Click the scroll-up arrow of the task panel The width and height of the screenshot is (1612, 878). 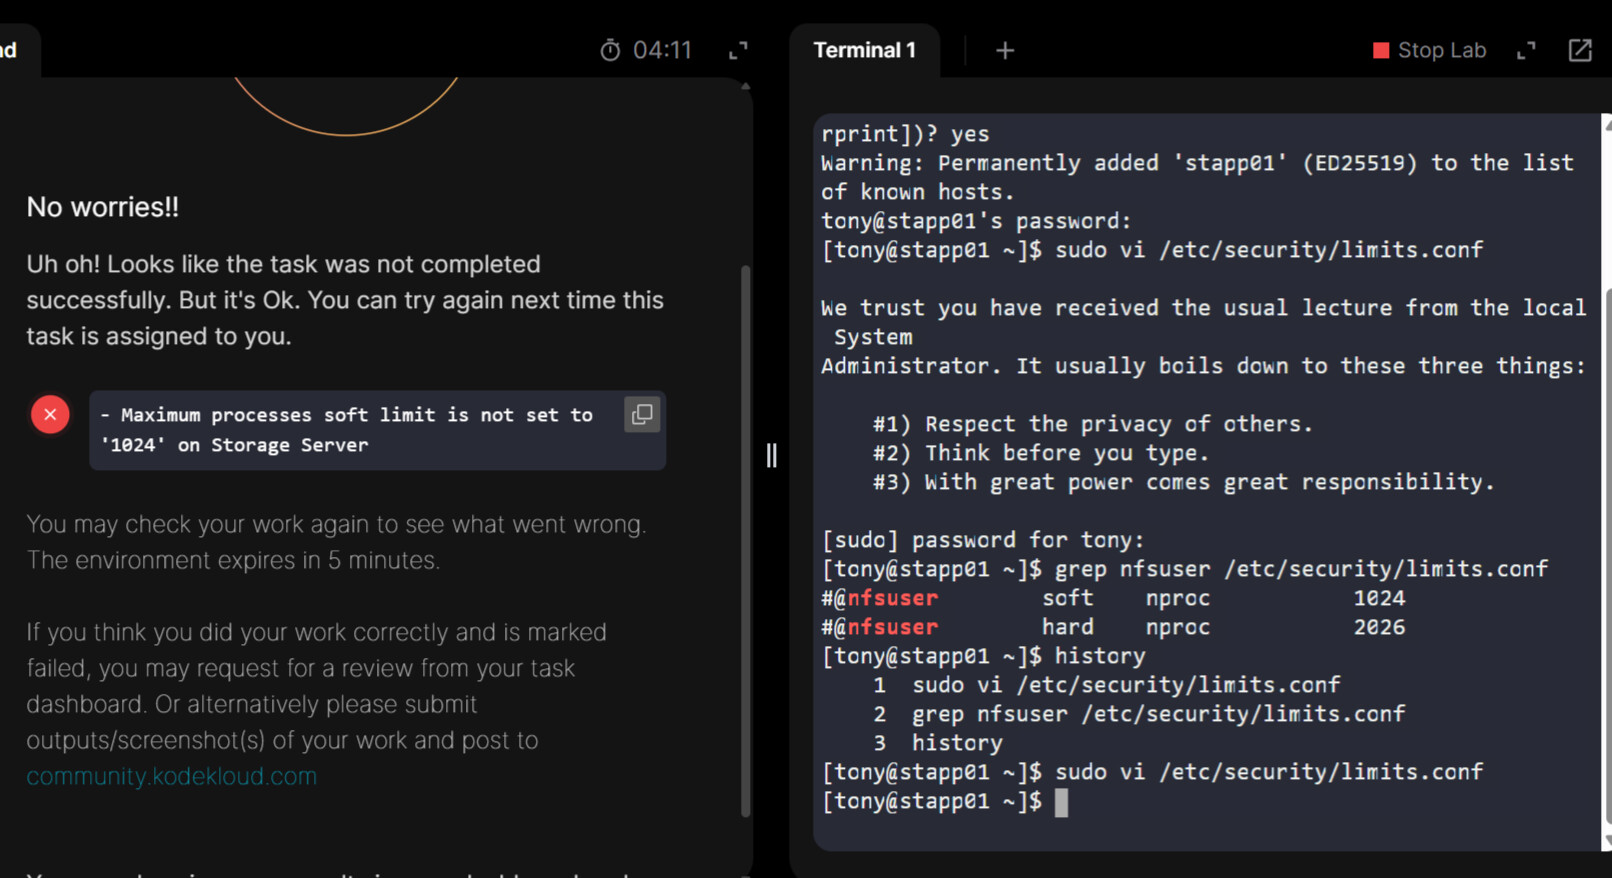tap(745, 87)
